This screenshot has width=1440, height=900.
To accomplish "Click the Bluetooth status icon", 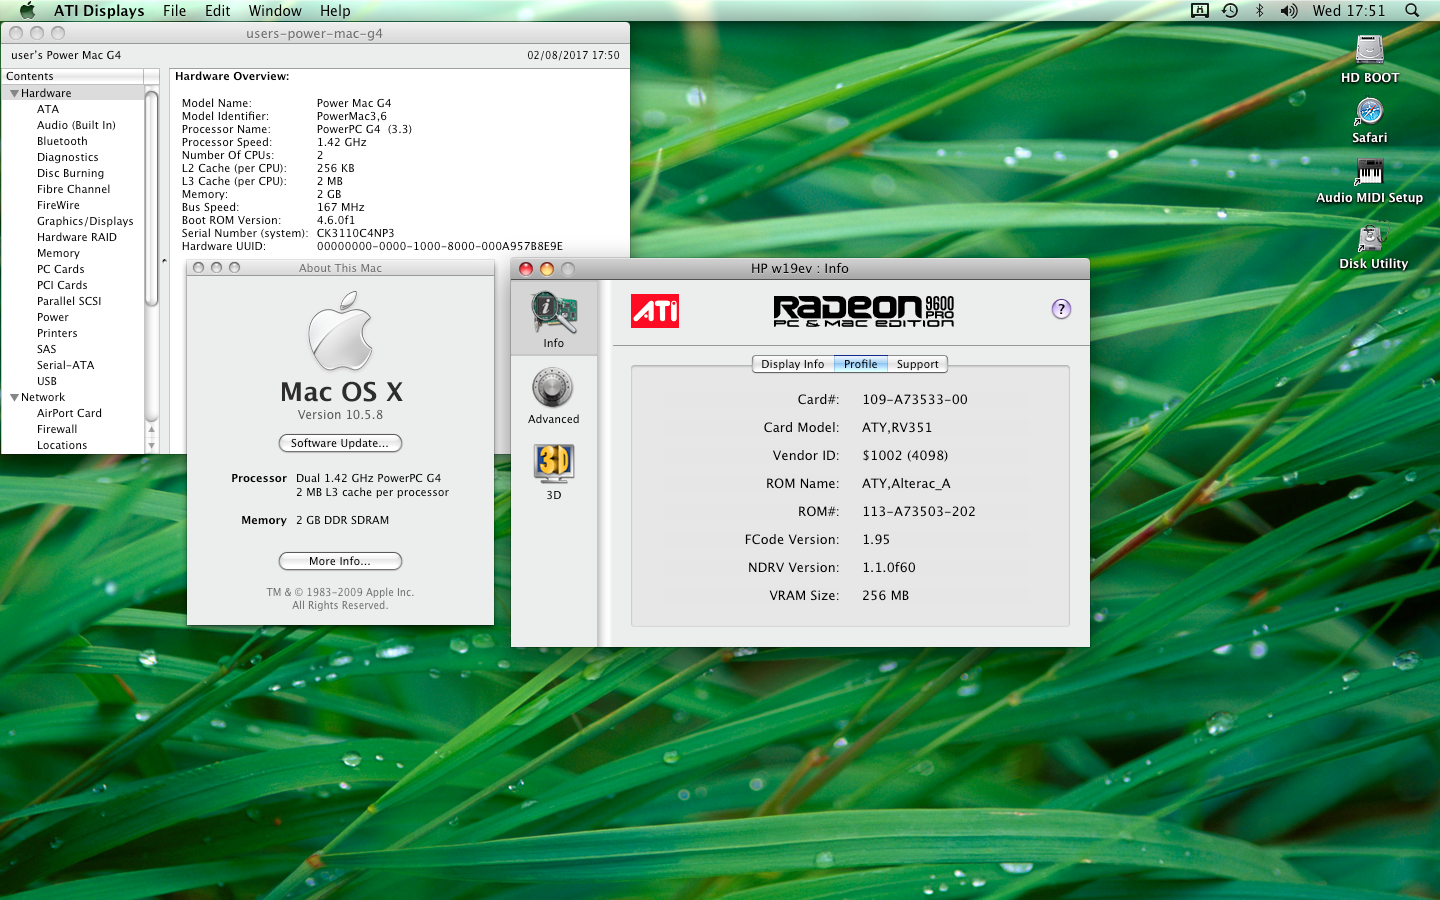I will [x=1259, y=10].
